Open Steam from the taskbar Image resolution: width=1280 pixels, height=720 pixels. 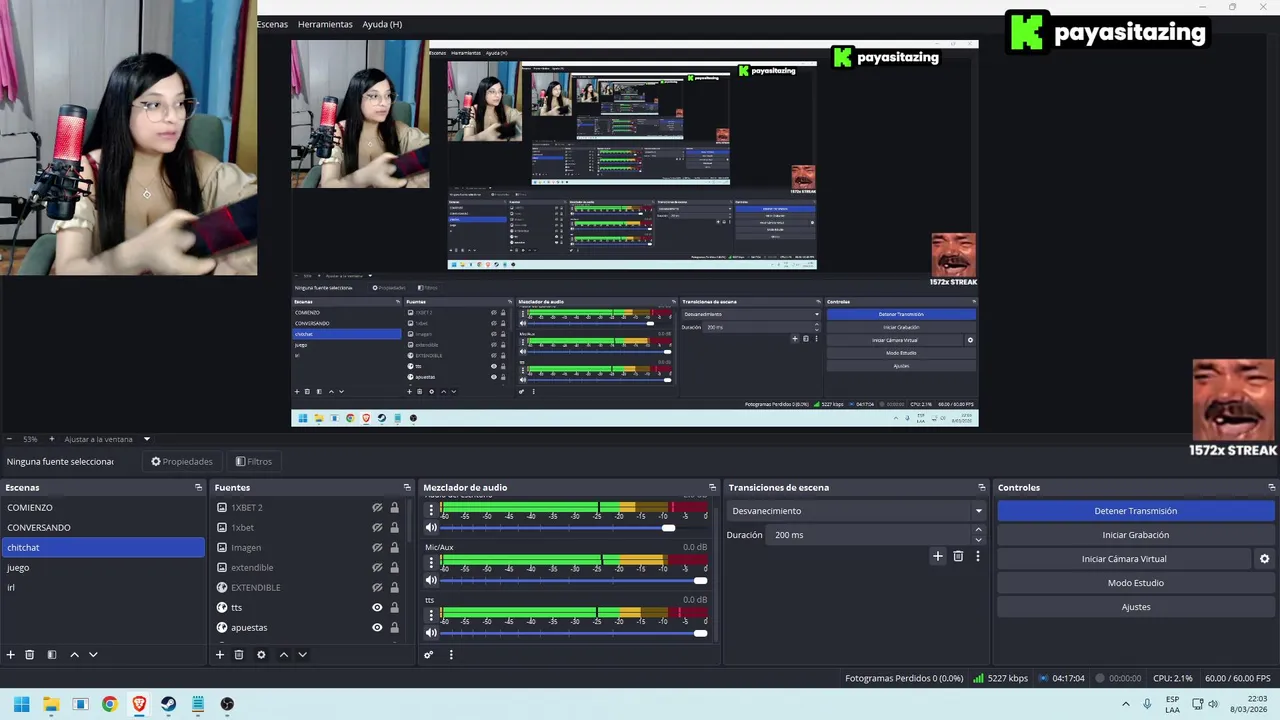click(168, 704)
